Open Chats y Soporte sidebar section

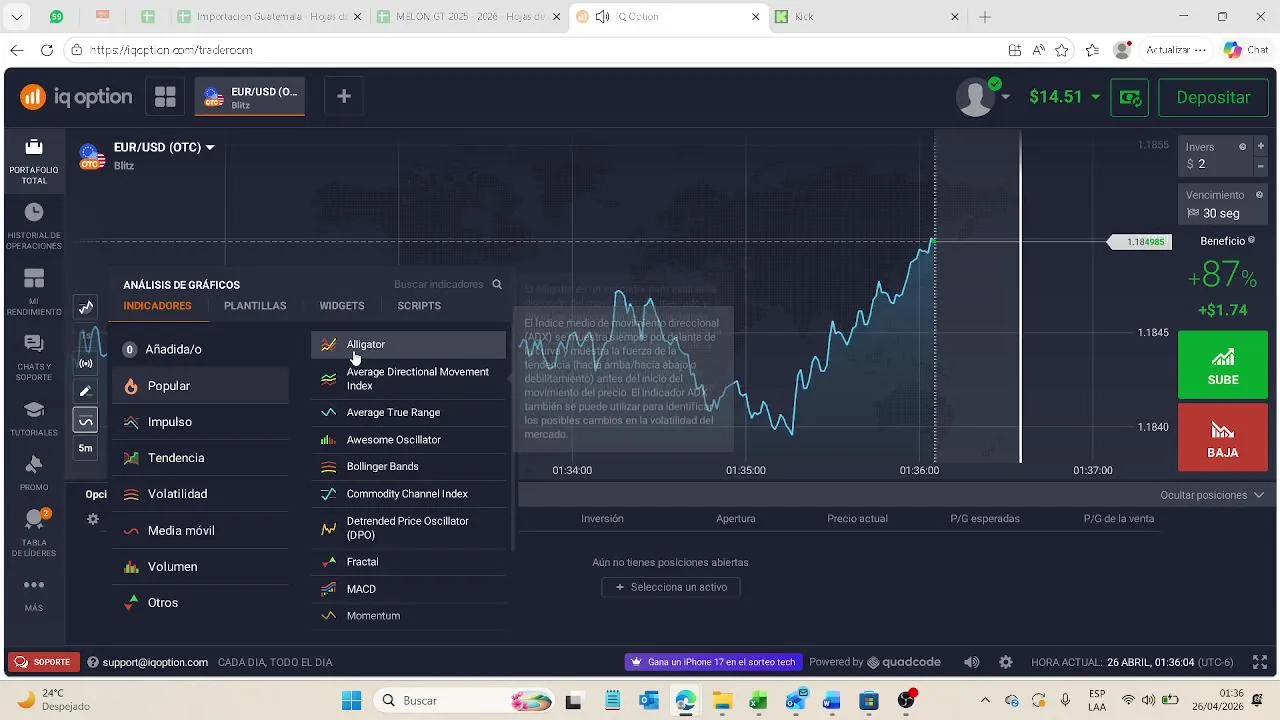(34, 358)
